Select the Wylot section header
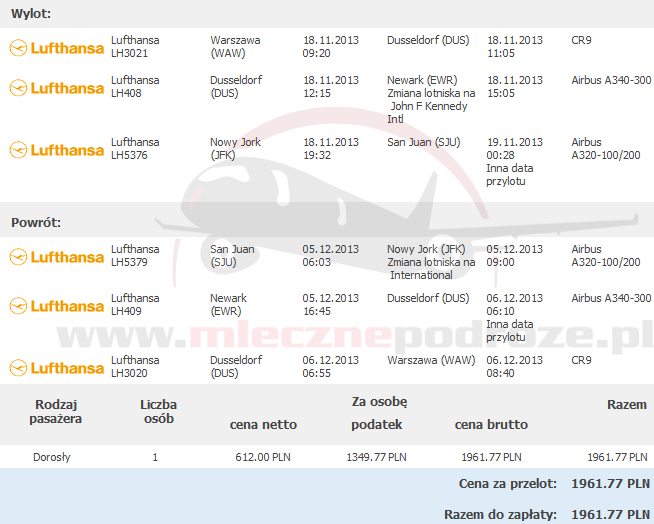 tap(31, 14)
